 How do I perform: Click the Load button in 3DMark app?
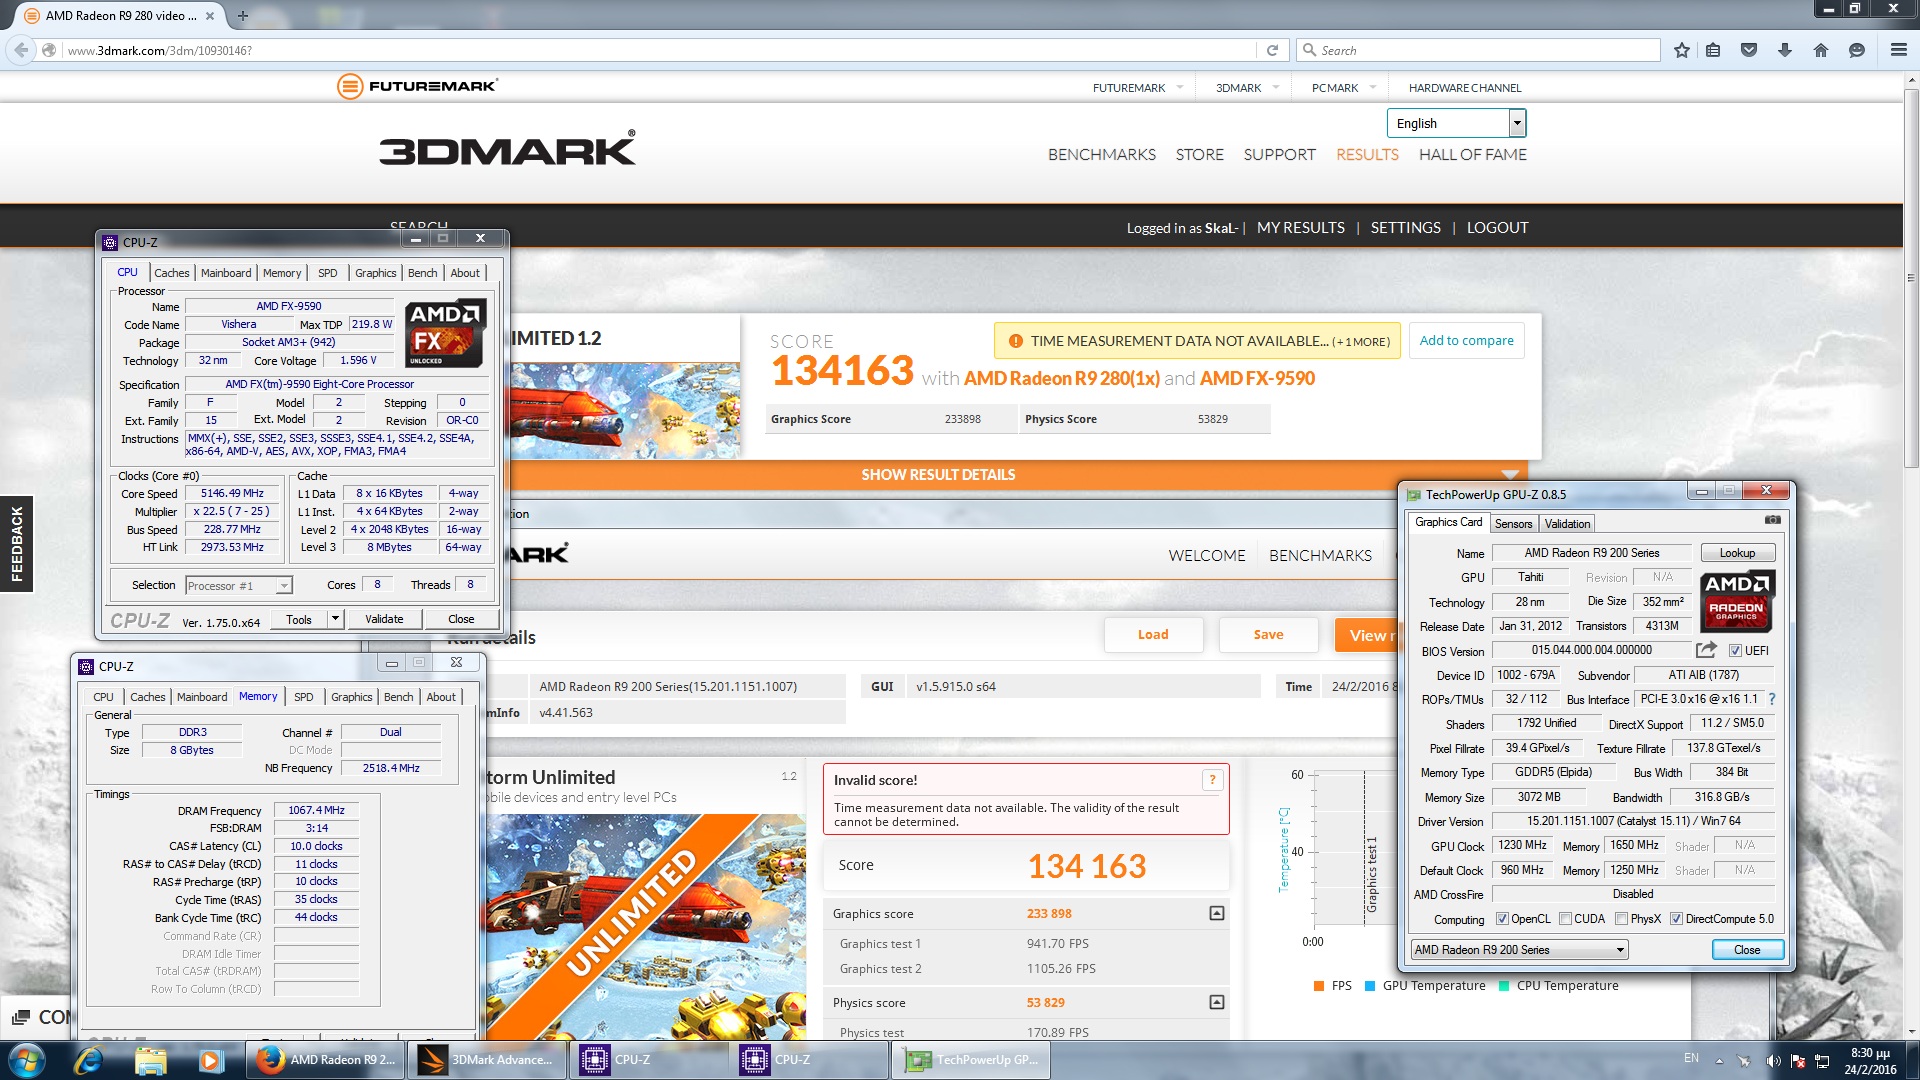point(1153,634)
